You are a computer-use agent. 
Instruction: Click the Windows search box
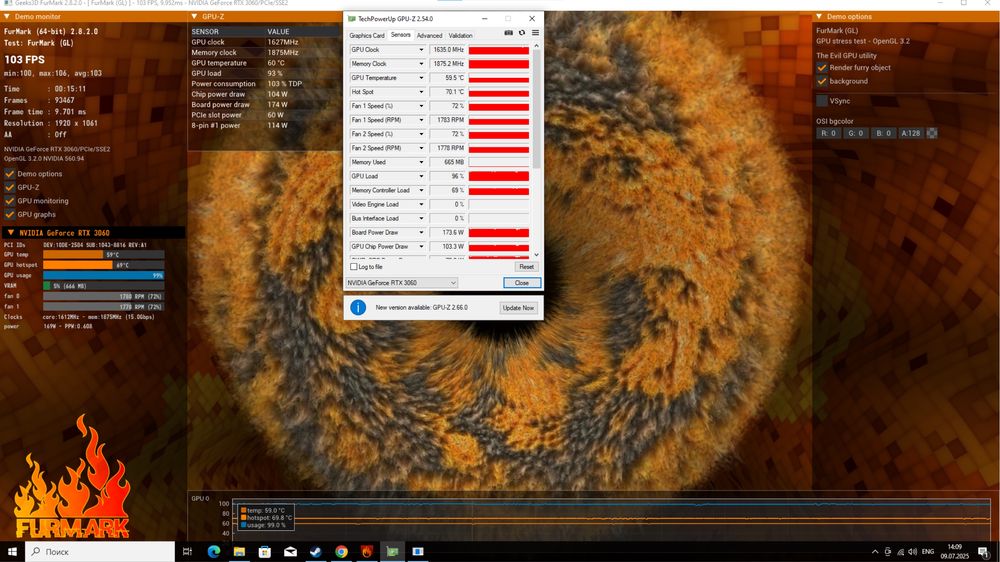click(99, 551)
